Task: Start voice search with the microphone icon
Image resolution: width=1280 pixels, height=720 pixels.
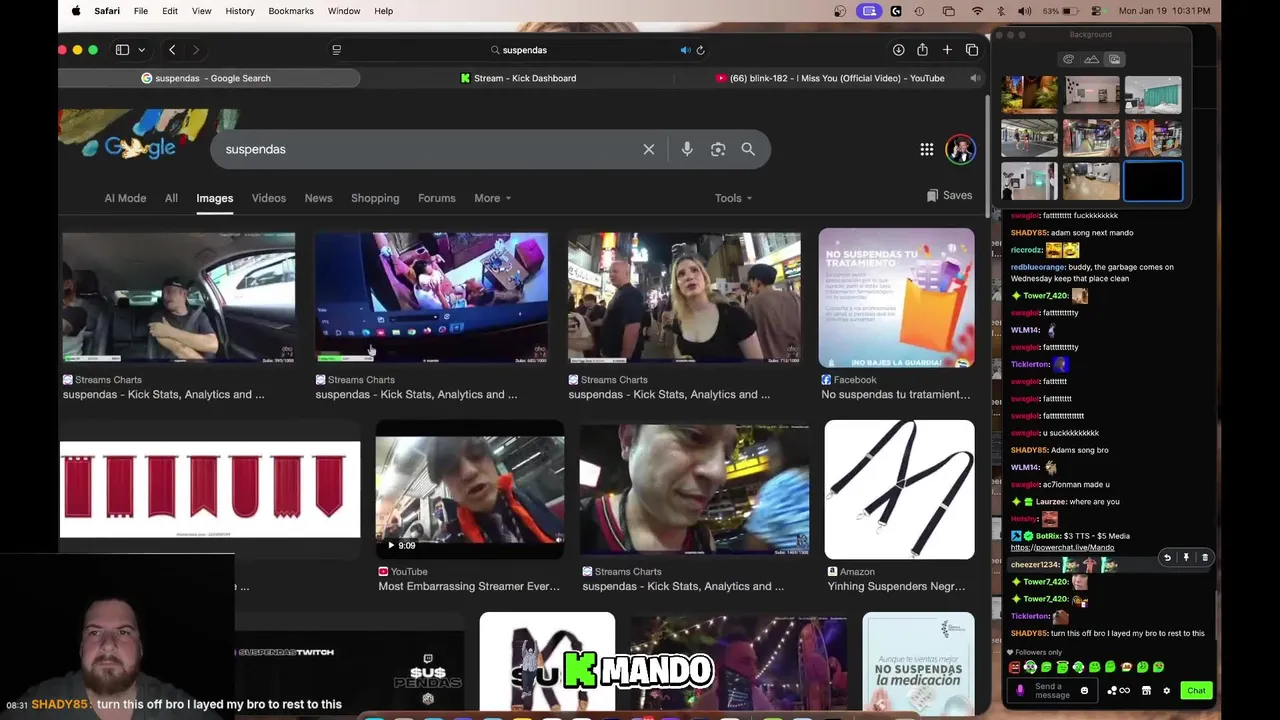Action: 687,149
